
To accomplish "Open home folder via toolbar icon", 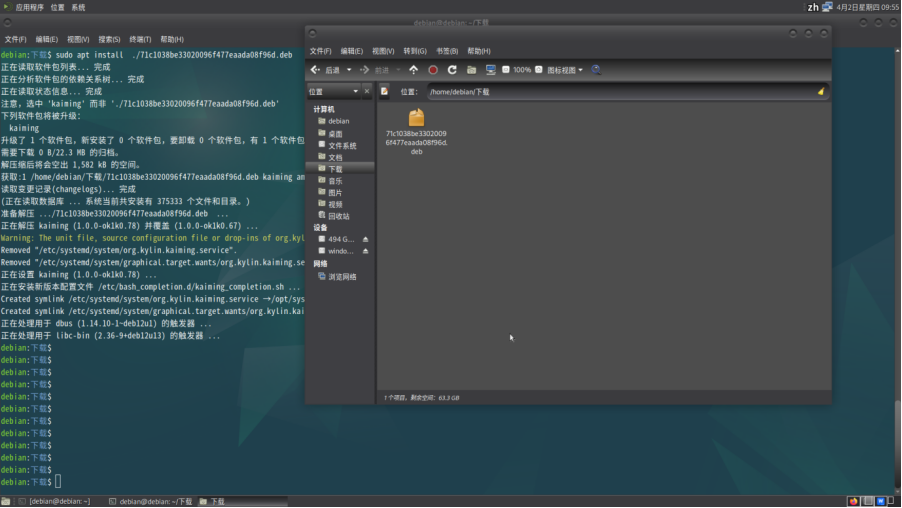I will point(471,70).
